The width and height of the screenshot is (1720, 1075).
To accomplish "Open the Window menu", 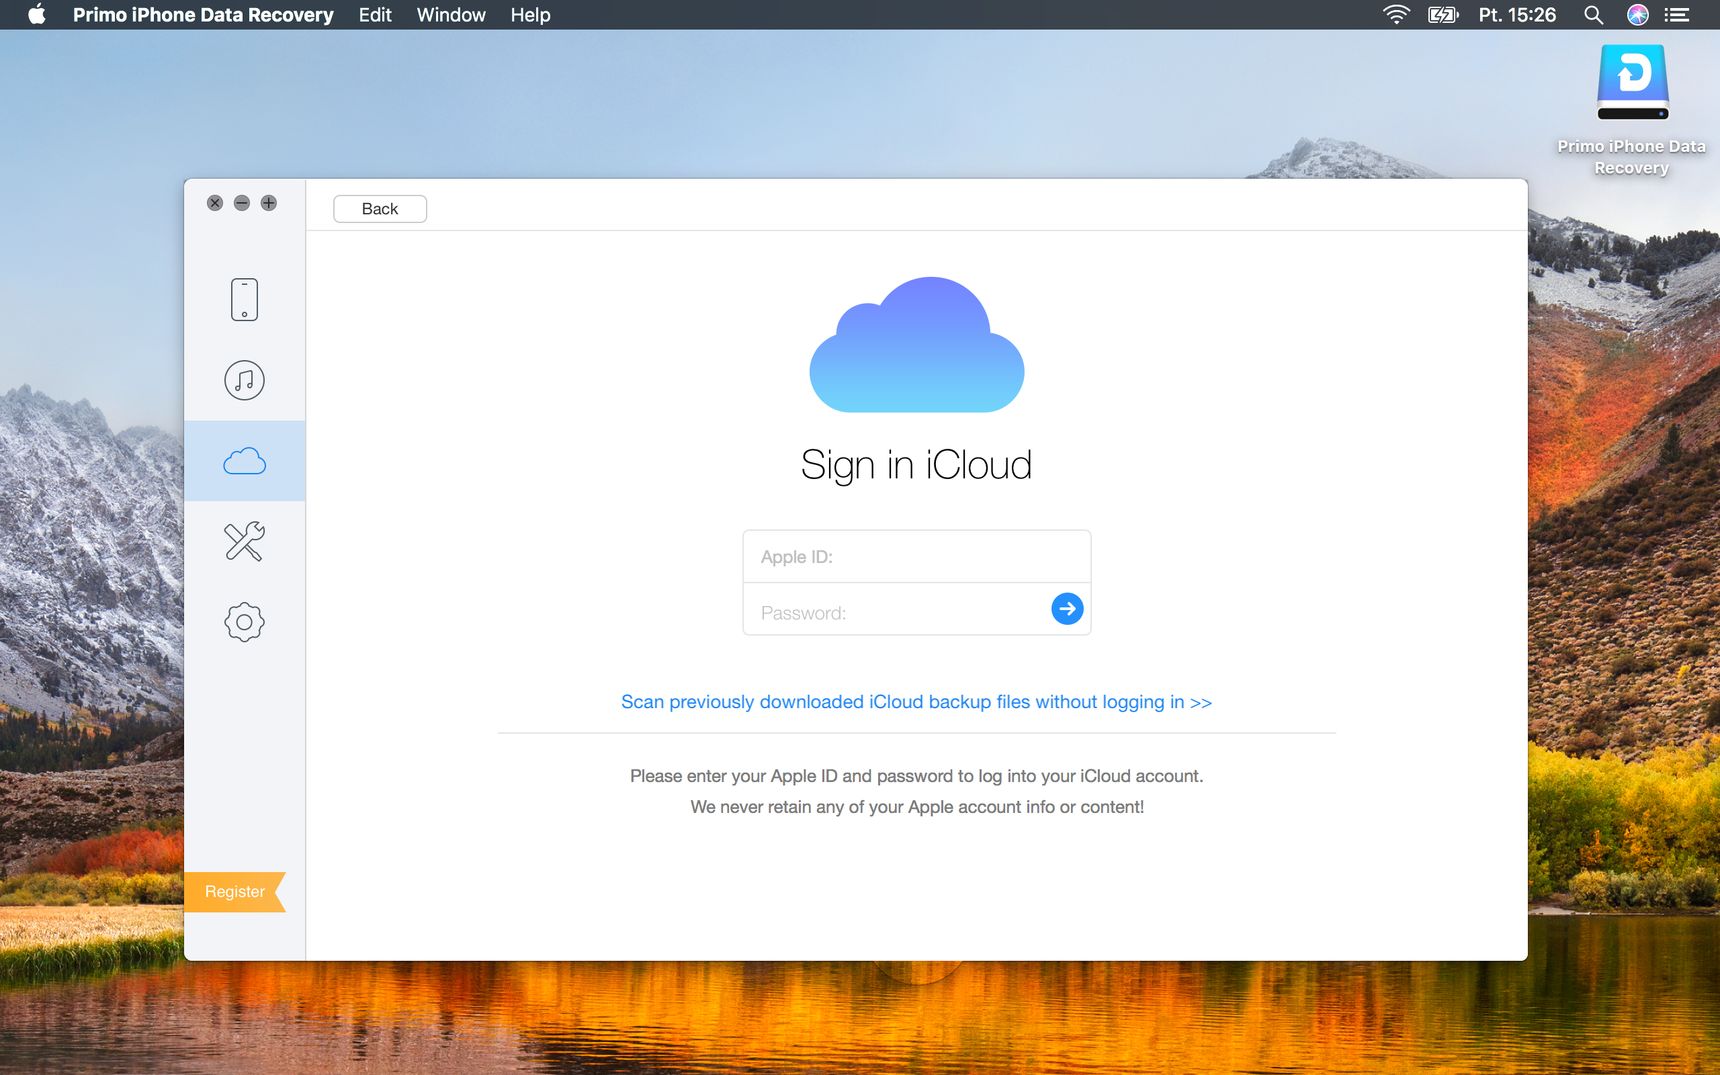I will click(451, 14).
